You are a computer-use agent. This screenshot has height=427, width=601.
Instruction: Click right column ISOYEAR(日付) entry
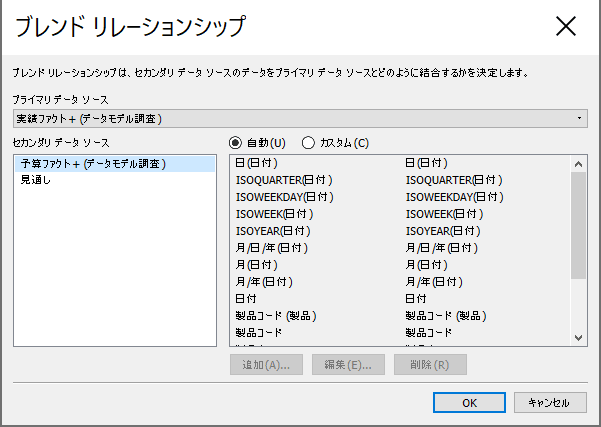pyautogui.click(x=443, y=231)
